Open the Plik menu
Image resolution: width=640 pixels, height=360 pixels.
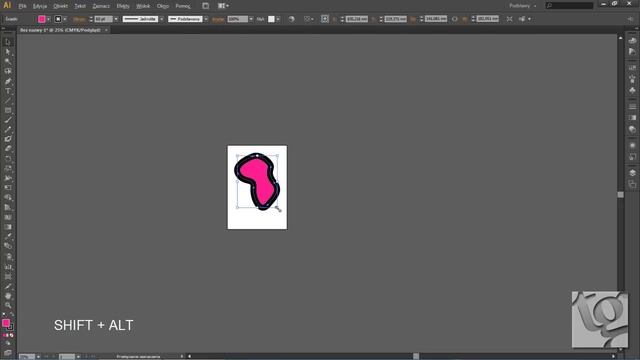(22, 6)
